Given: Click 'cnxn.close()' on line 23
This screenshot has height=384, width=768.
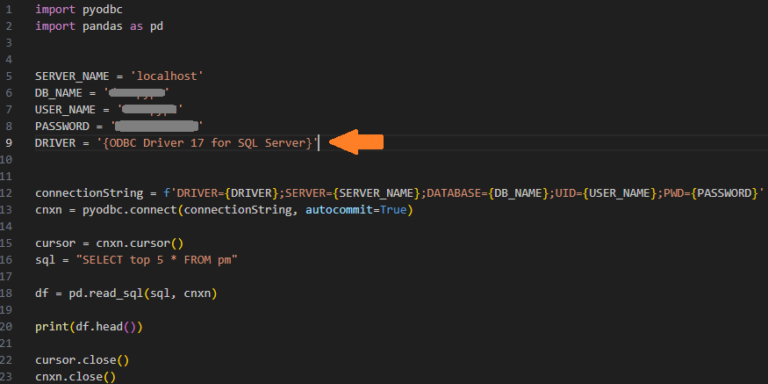Looking at the screenshot, I should click(x=75, y=376).
